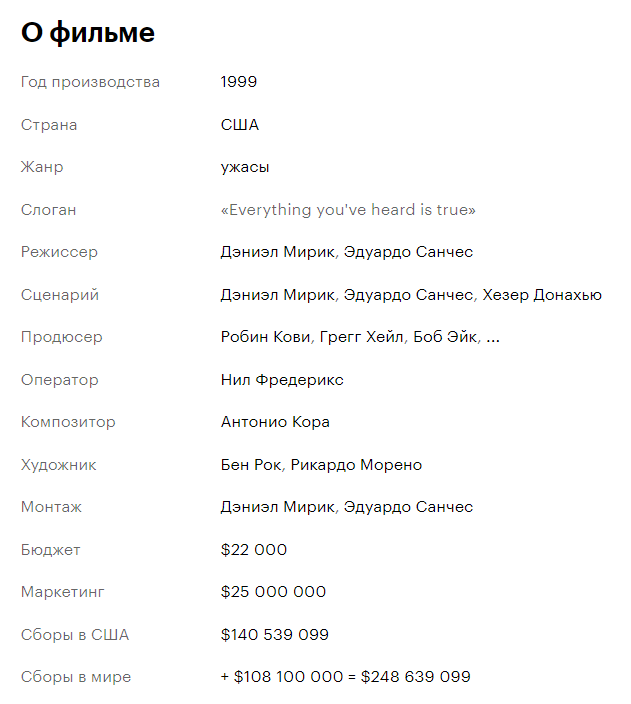Click the США country link
Screen dimensions: 631x704
(x=239, y=125)
